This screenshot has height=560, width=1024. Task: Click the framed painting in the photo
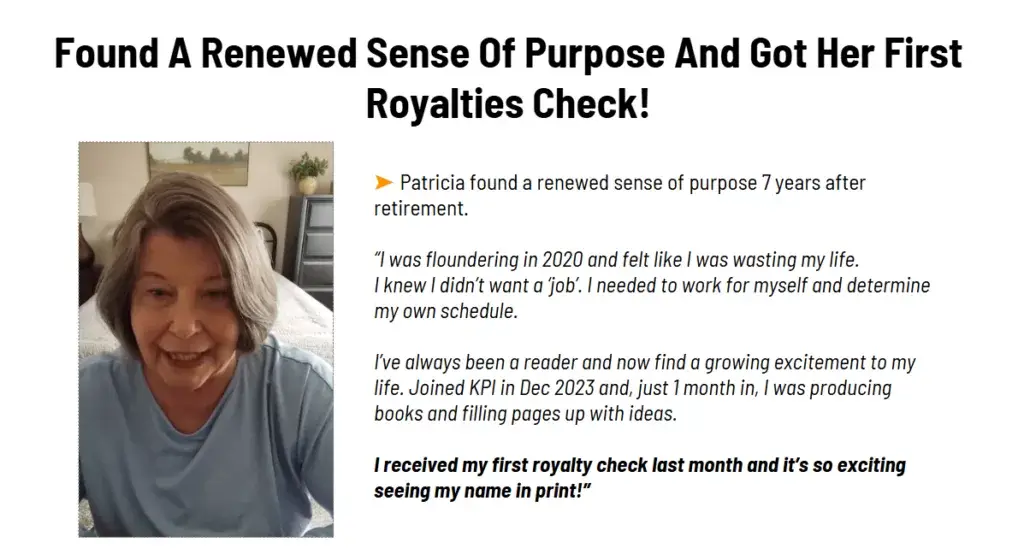coord(197,161)
